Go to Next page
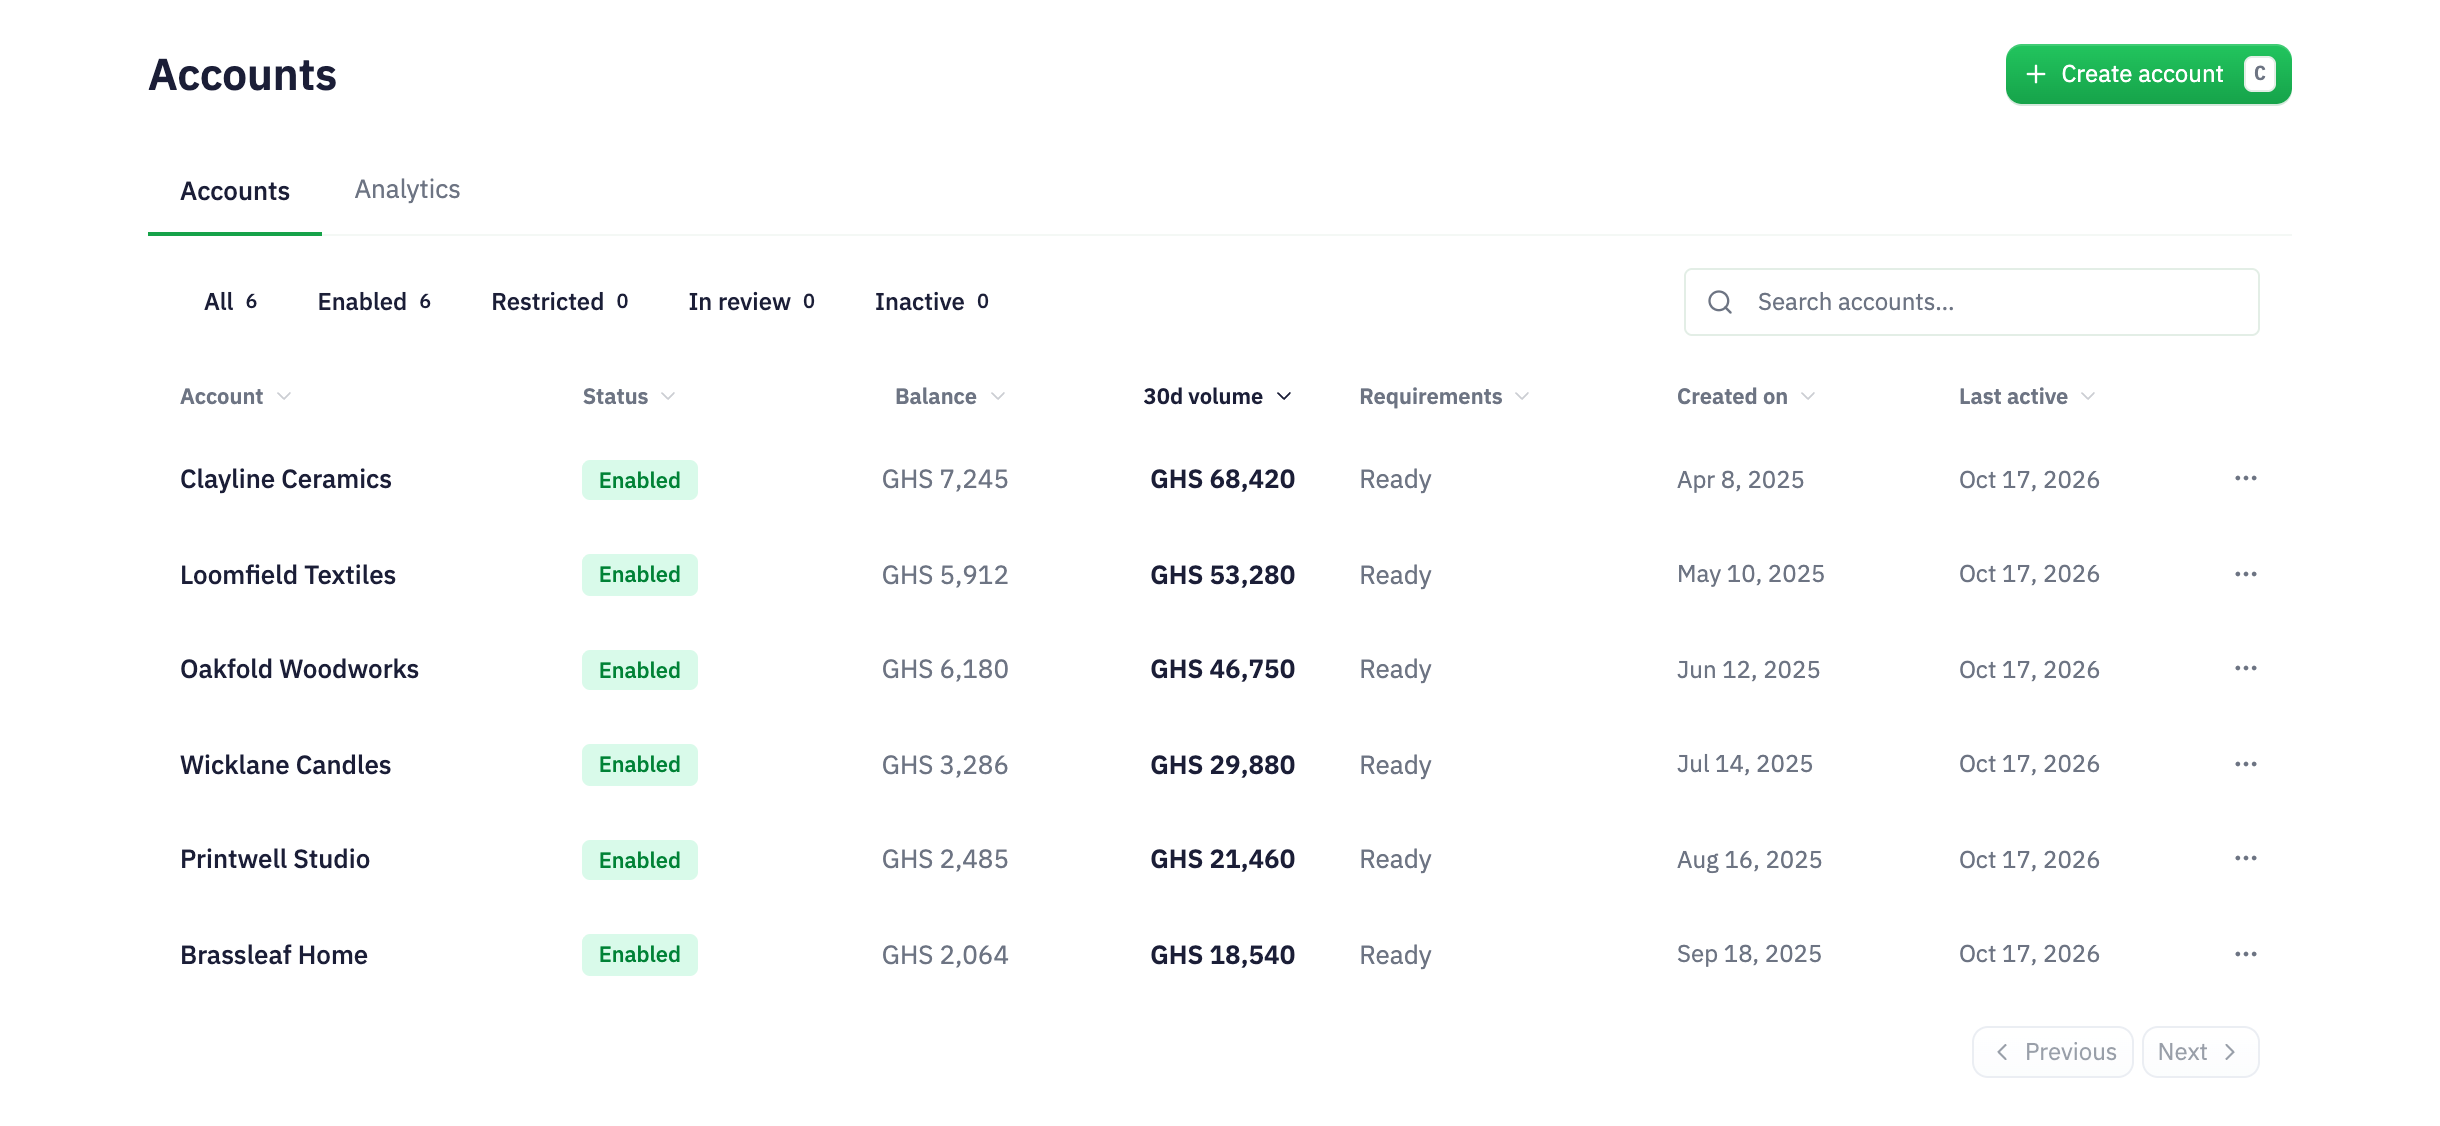2440x1126 pixels. (x=2200, y=1052)
